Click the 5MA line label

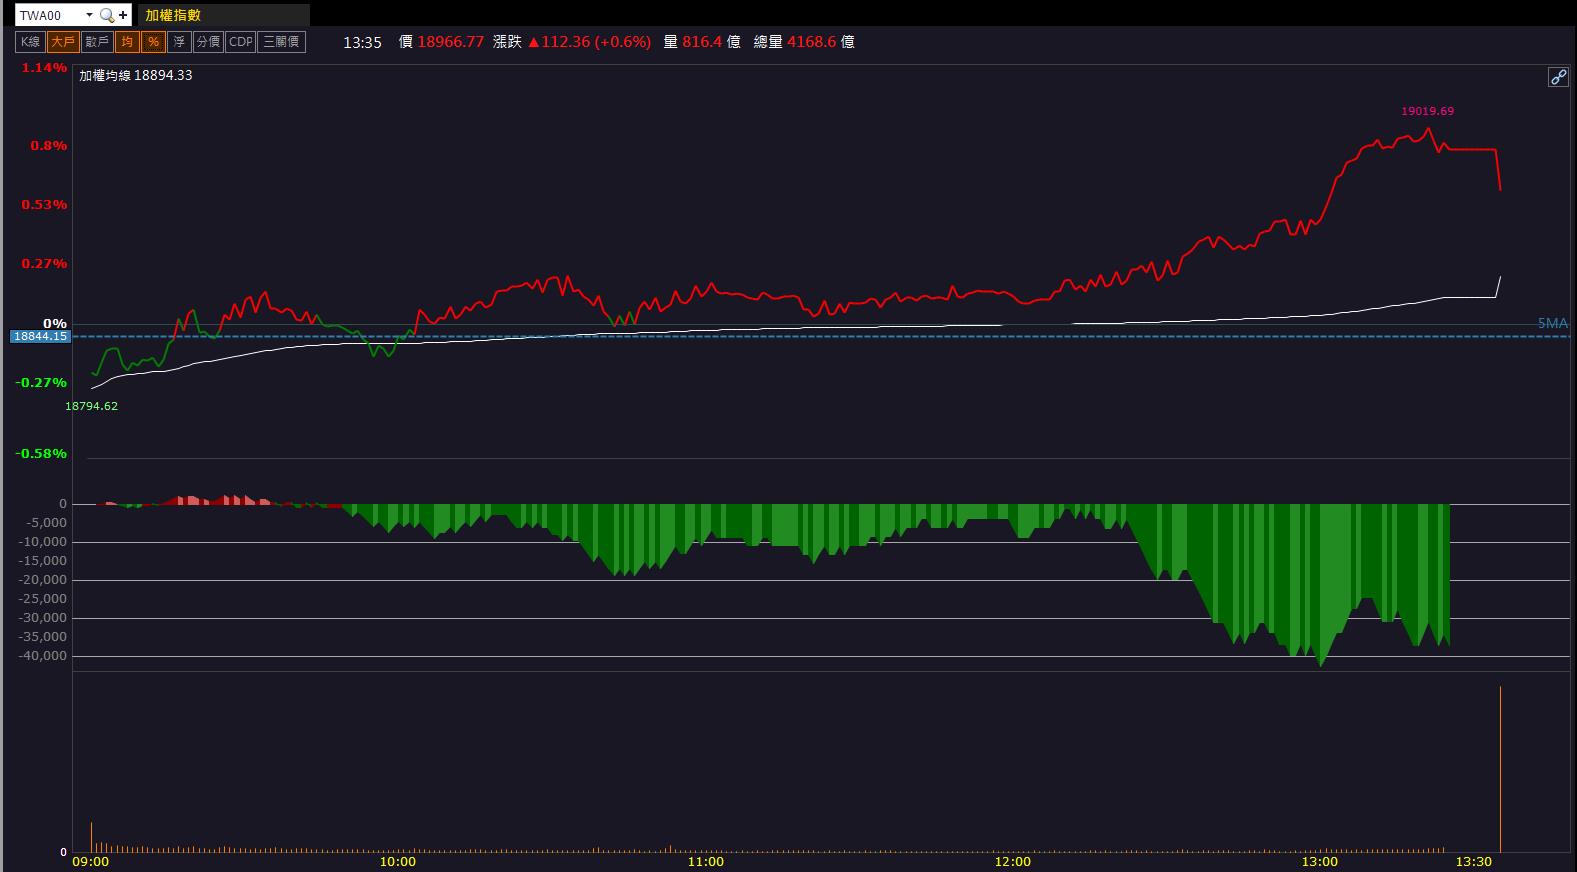coord(1552,324)
